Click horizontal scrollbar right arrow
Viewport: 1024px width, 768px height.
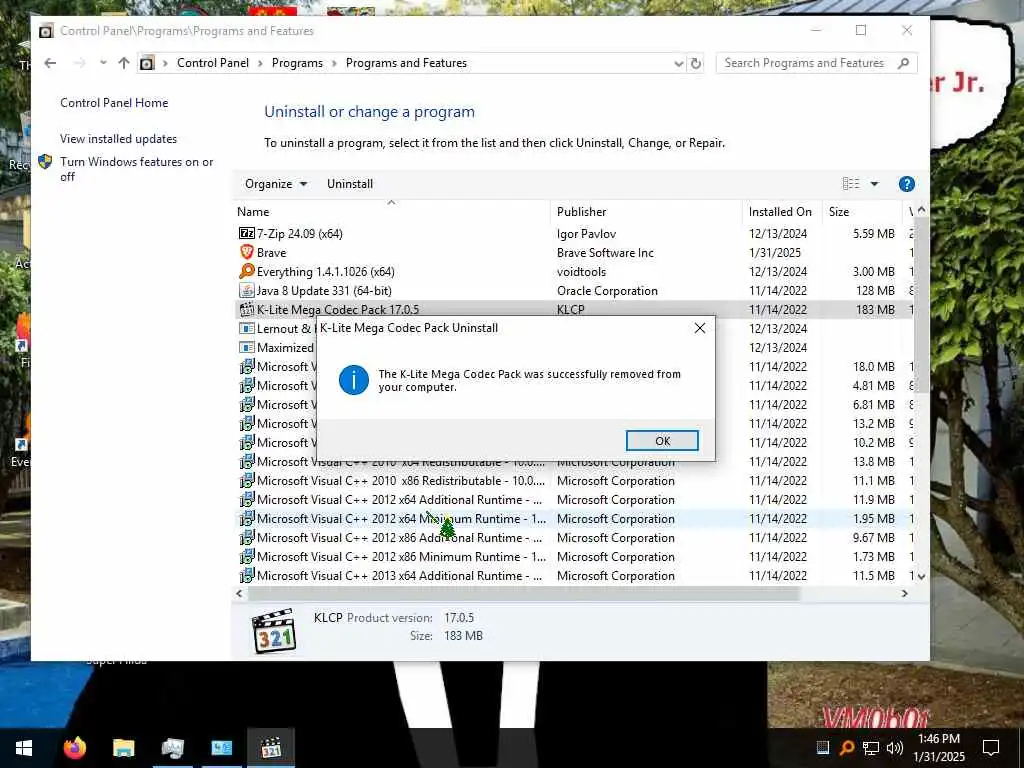point(904,594)
